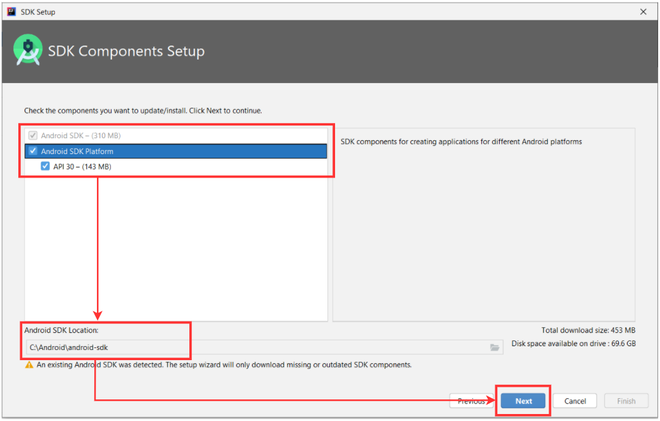Click the SDK Components Setup heading
This screenshot has height=421, width=660.
pyautogui.click(x=126, y=51)
